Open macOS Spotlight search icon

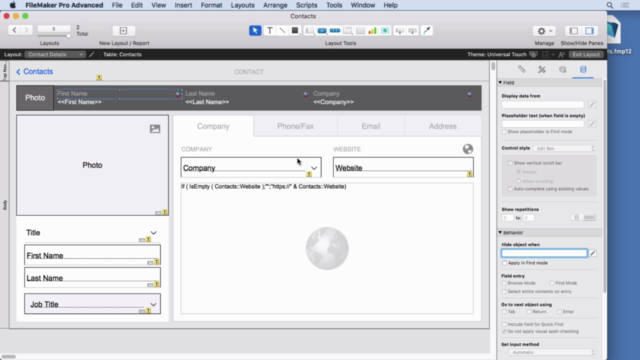(610, 5)
